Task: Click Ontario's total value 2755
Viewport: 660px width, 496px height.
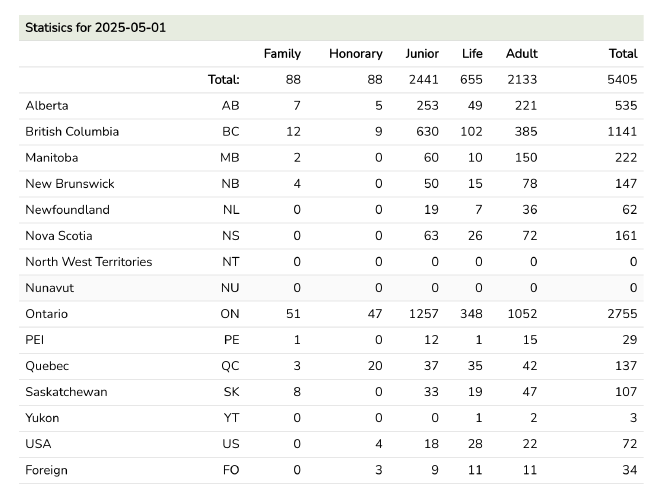Action: pyautogui.click(x=621, y=314)
